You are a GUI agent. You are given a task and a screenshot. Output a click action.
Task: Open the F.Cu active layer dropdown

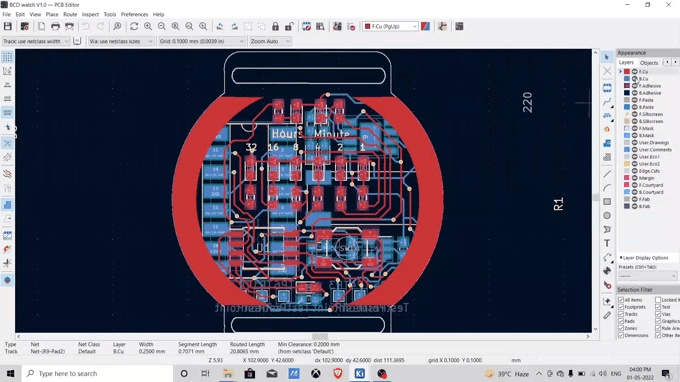tap(390, 26)
